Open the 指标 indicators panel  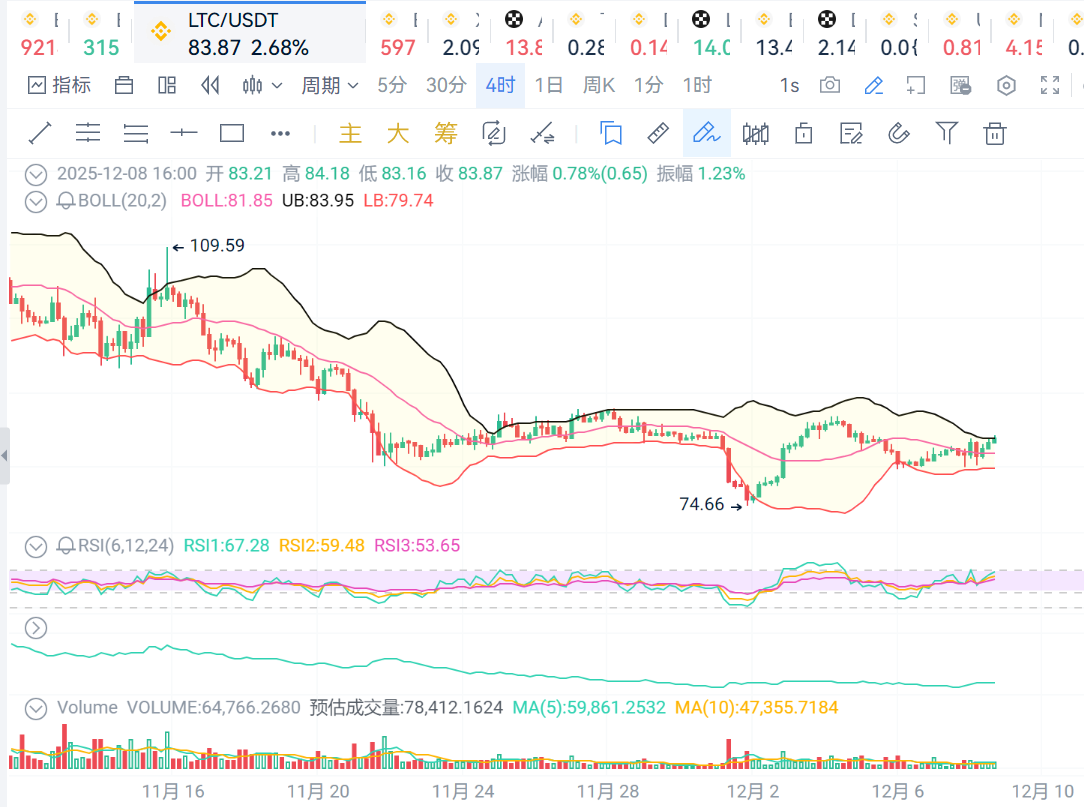pos(59,86)
